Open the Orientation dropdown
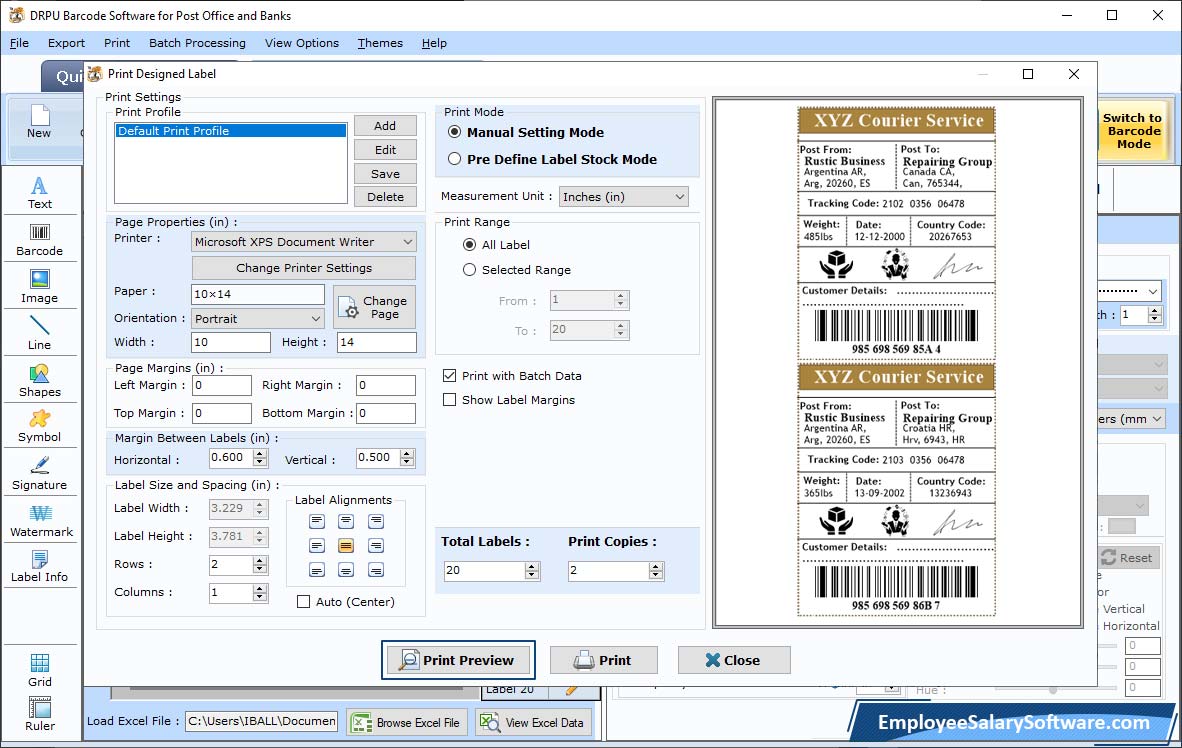Image resolution: width=1182 pixels, height=748 pixels. (258, 319)
